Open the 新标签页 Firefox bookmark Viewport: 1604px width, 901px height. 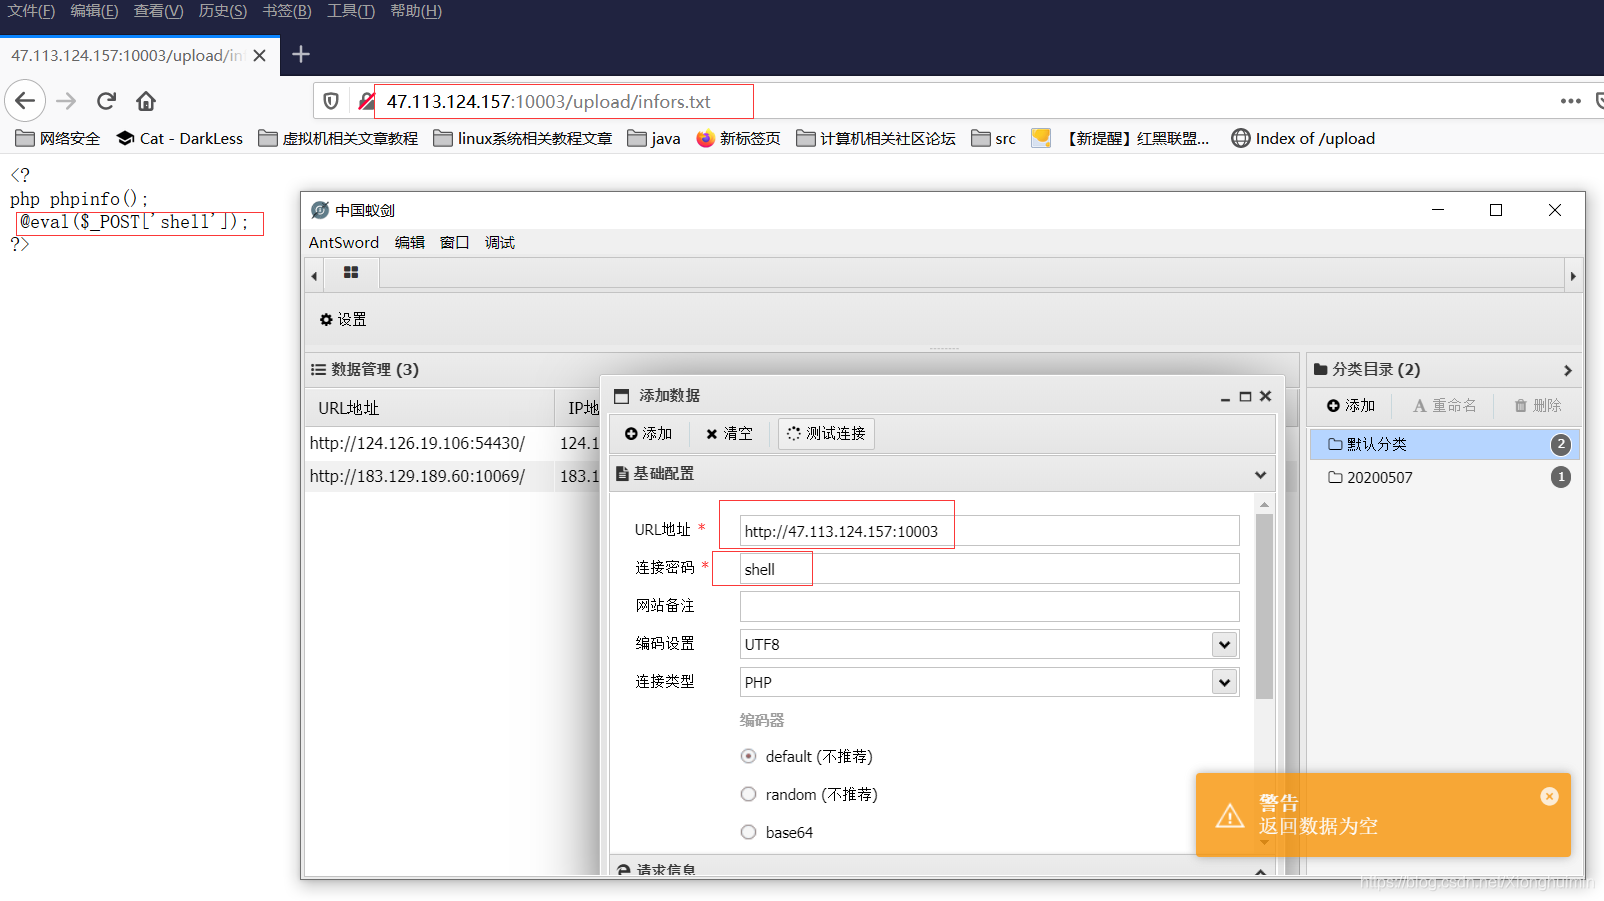coord(739,138)
